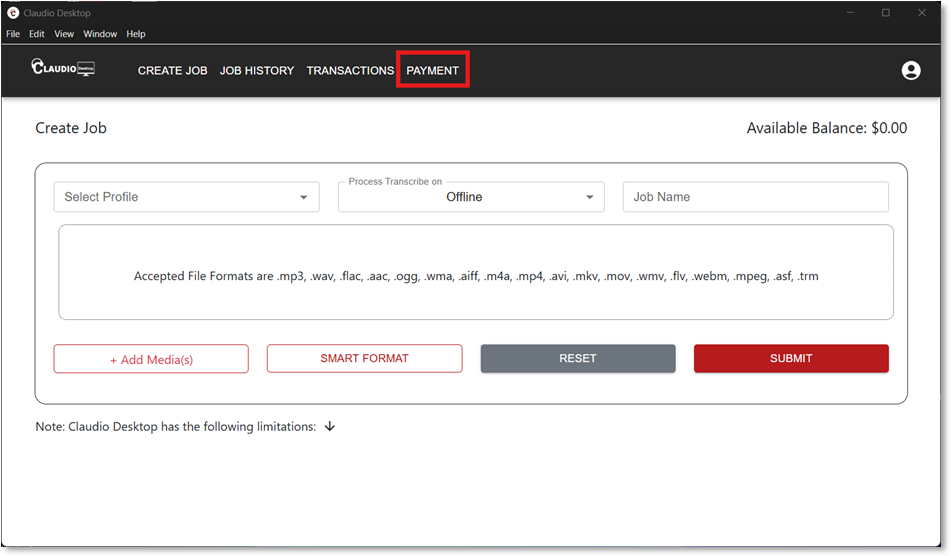This screenshot has height=556, width=951.
Task: Go to the Create Job tab
Action: pyautogui.click(x=172, y=70)
